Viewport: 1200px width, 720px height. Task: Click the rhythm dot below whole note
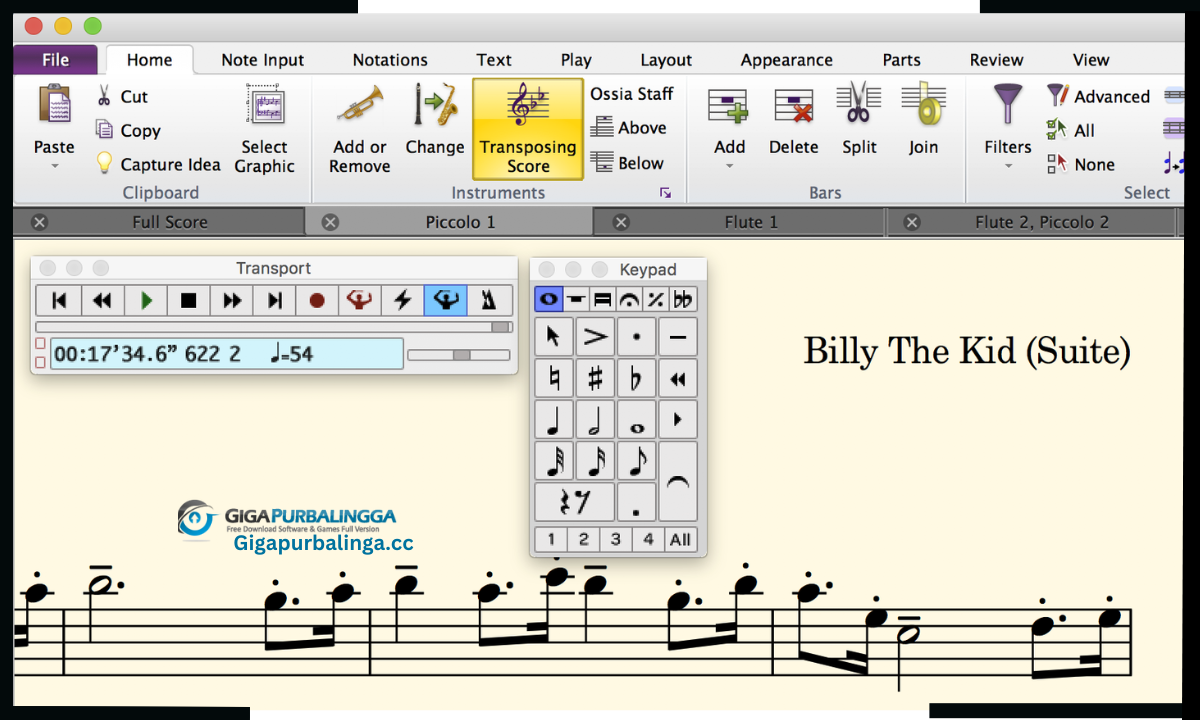(636, 502)
